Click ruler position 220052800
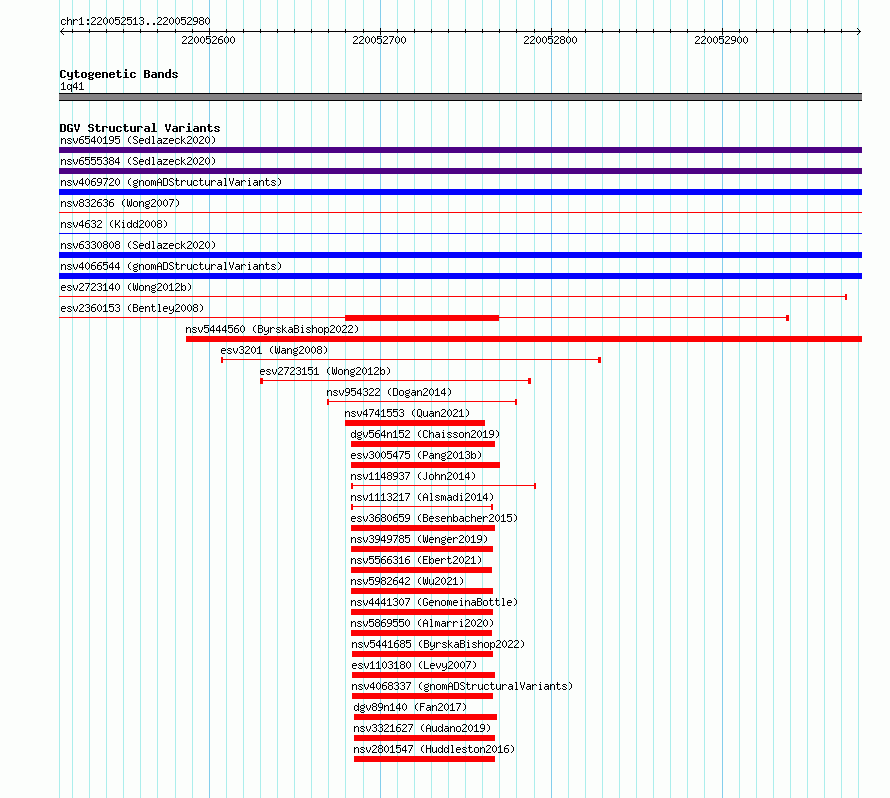The image size is (890, 798). [550, 40]
